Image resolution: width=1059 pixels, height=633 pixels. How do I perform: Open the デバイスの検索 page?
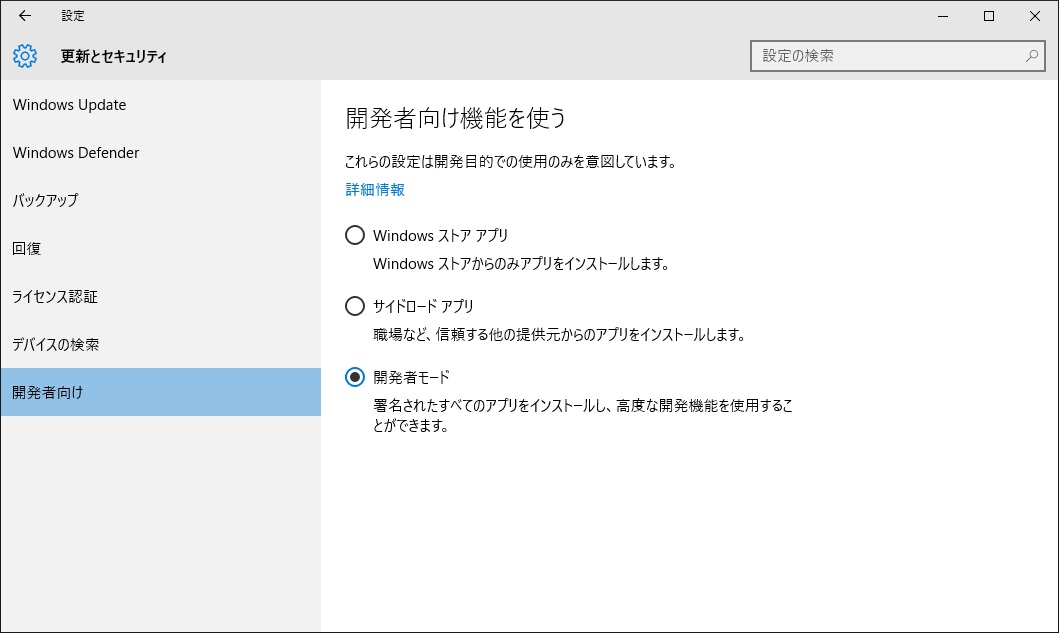click(x=56, y=345)
